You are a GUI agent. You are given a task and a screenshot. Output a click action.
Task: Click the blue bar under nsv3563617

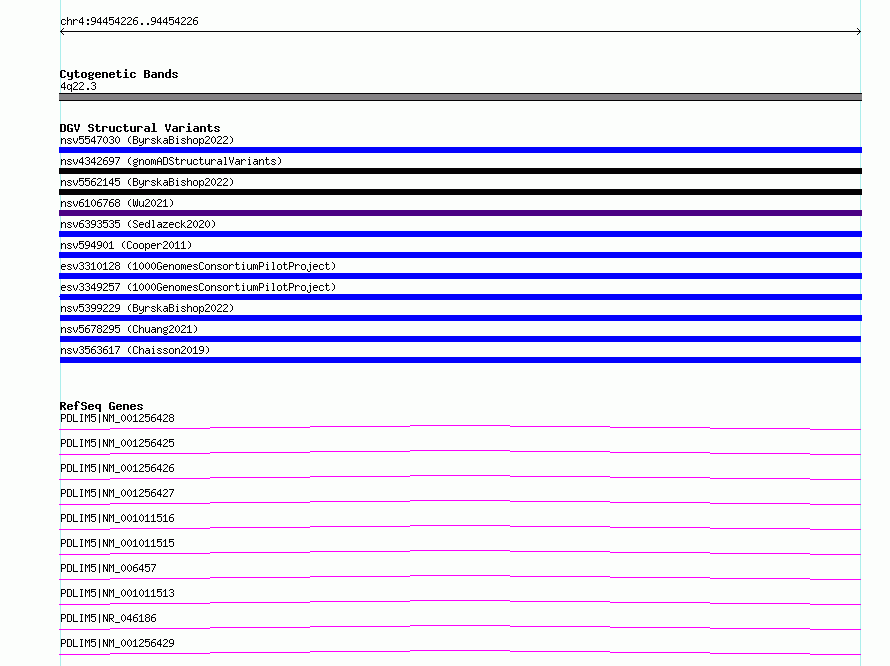(460, 360)
